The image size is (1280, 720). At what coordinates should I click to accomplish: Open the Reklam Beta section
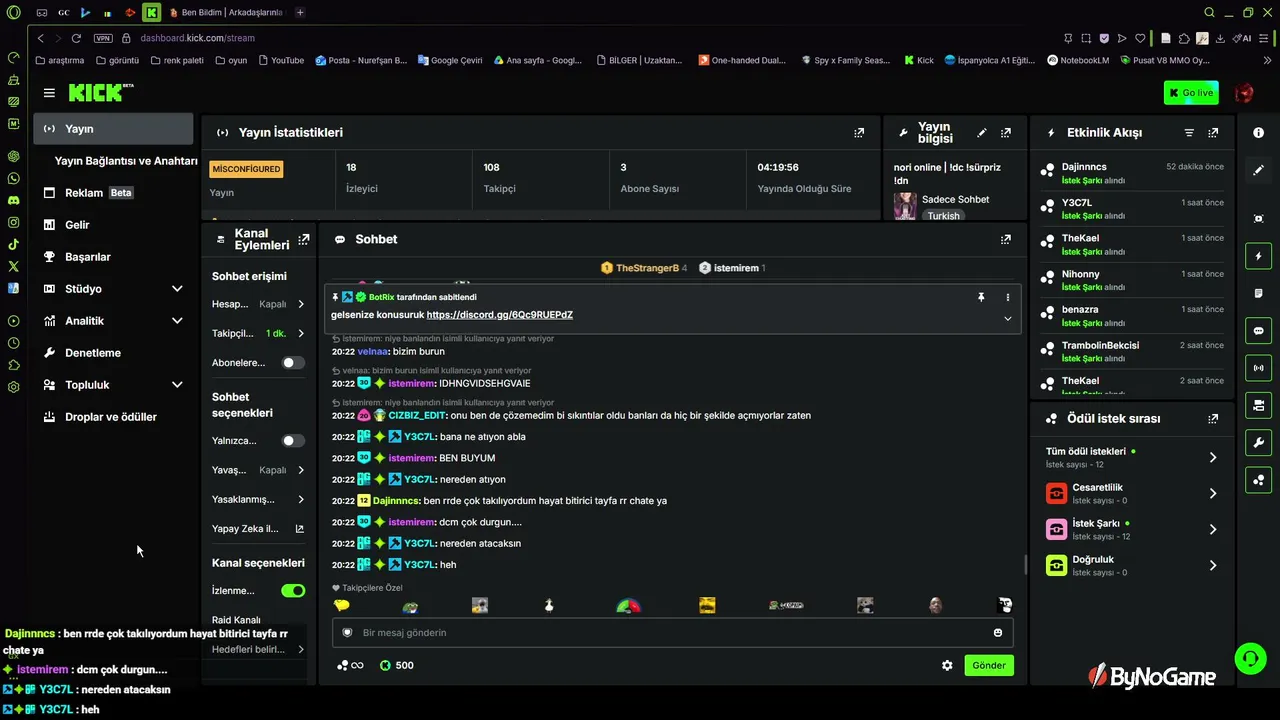[113, 193]
